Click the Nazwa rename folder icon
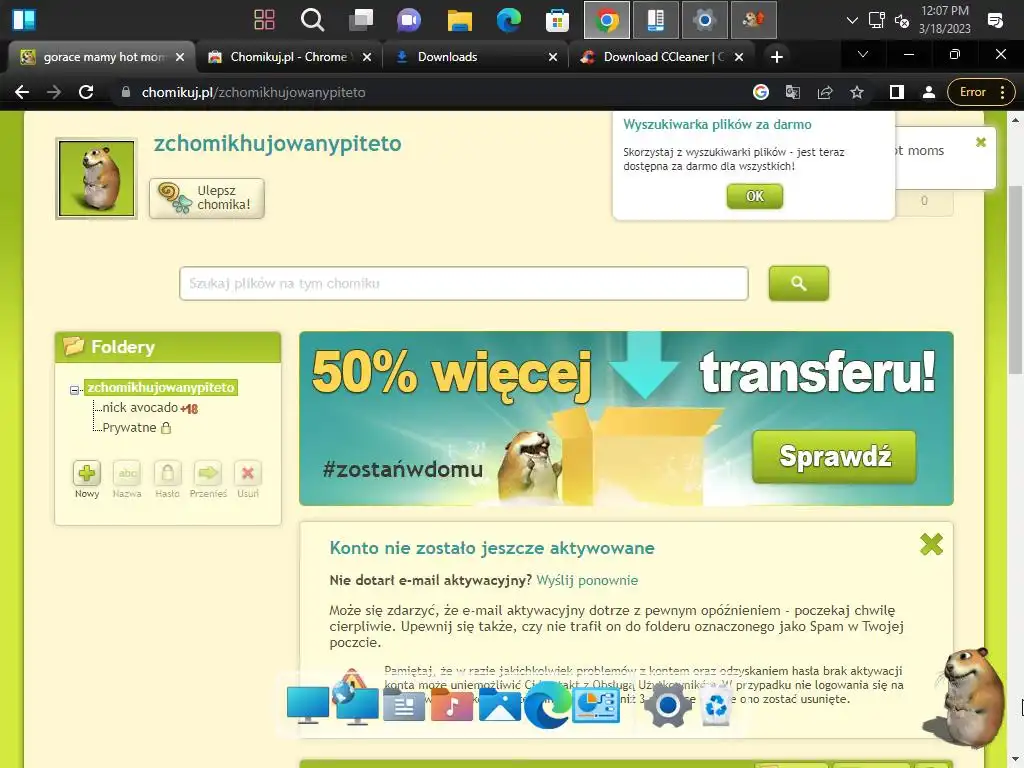 pyautogui.click(x=127, y=480)
